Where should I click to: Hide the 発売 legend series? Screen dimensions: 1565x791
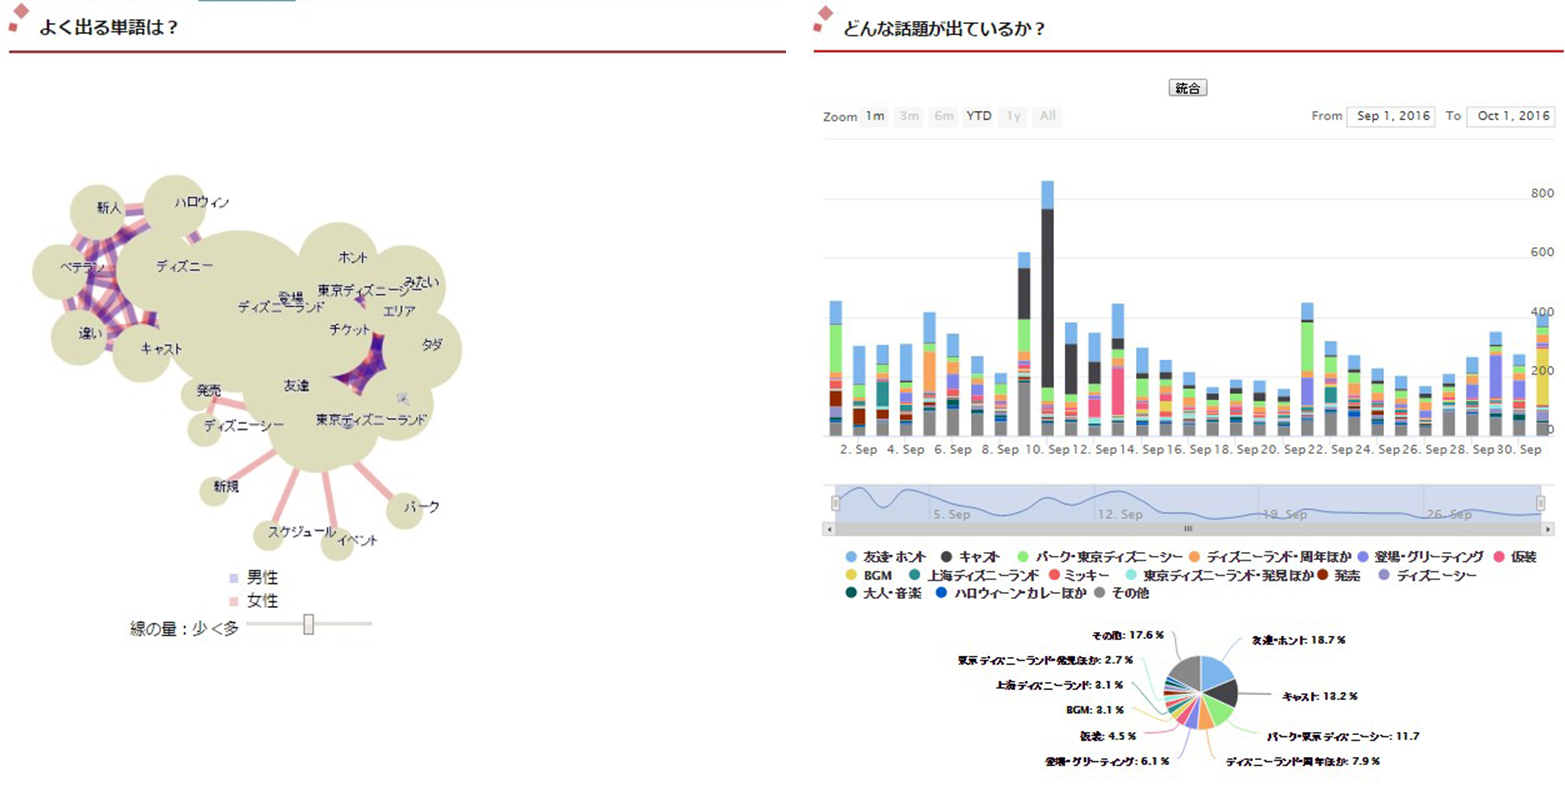[x=1338, y=575]
